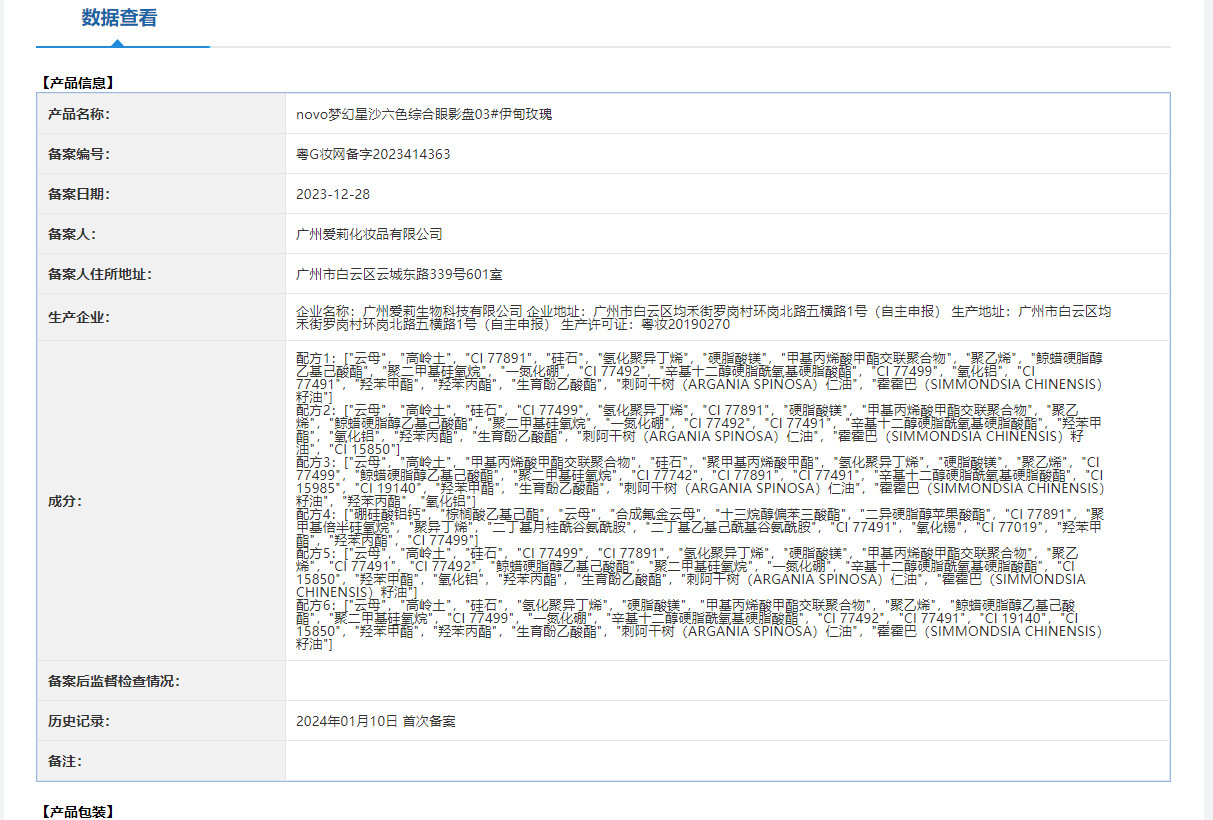Click the 【产品包装】 section heading
This screenshot has width=1213, height=820.
[79, 811]
